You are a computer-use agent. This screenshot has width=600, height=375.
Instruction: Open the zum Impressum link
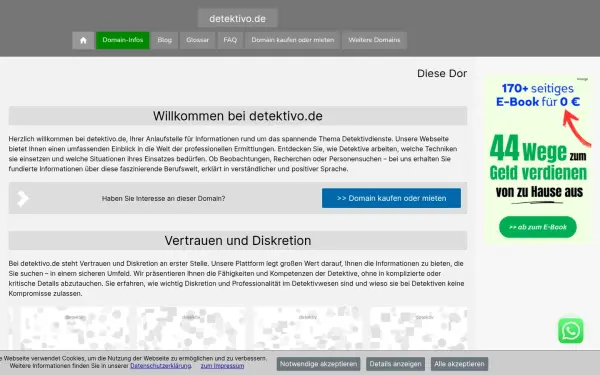[222, 366]
